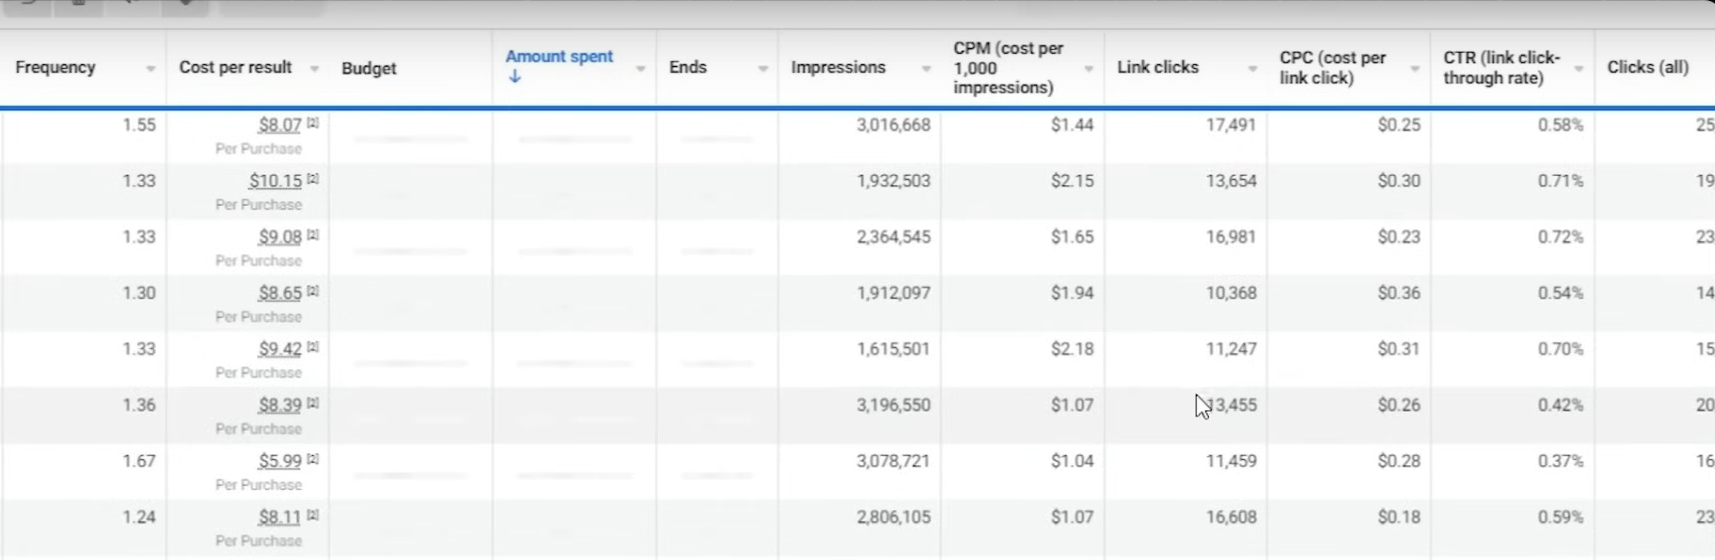Click the attribution icon beside $5.99
The width and height of the screenshot is (1715, 560).
(x=313, y=459)
